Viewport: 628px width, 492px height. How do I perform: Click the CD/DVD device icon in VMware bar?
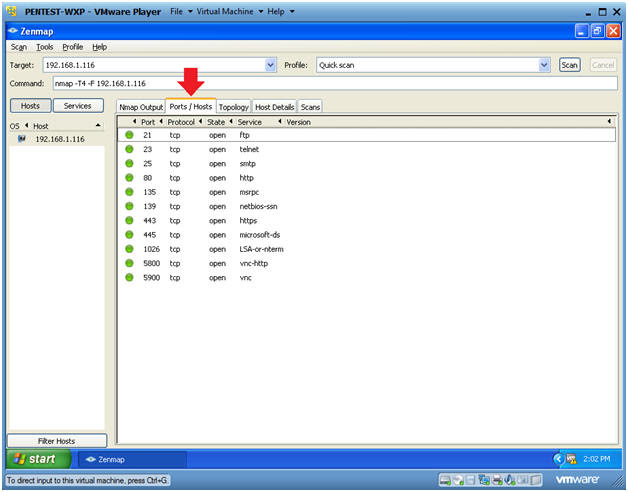pyautogui.click(x=458, y=479)
